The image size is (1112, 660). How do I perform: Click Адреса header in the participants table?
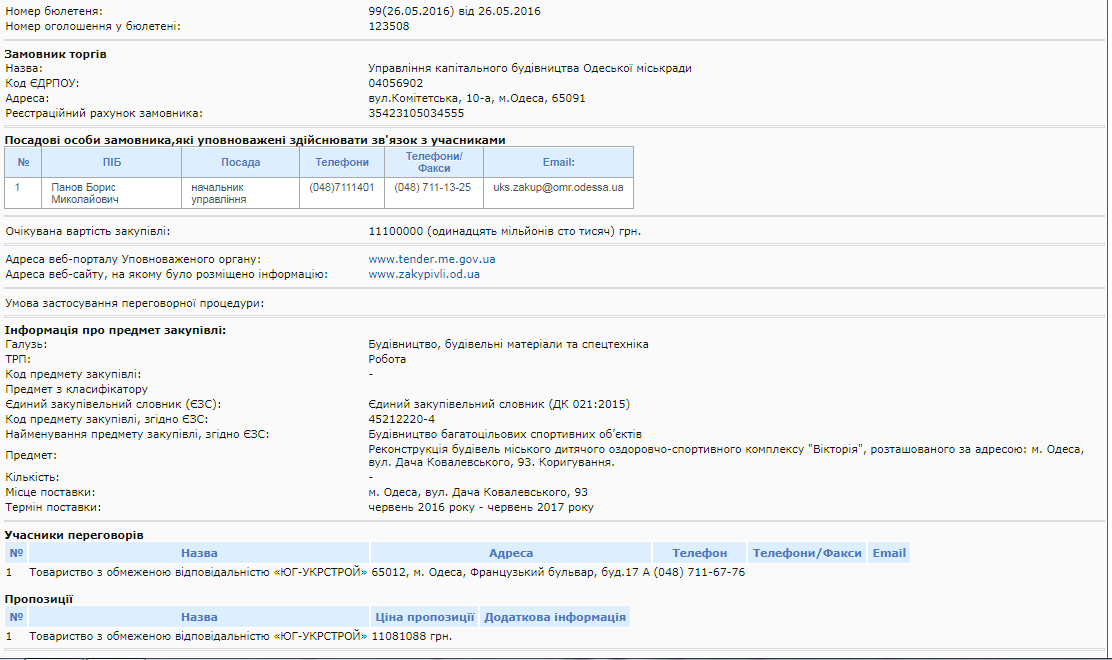pyautogui.click(x=511, y=553)
